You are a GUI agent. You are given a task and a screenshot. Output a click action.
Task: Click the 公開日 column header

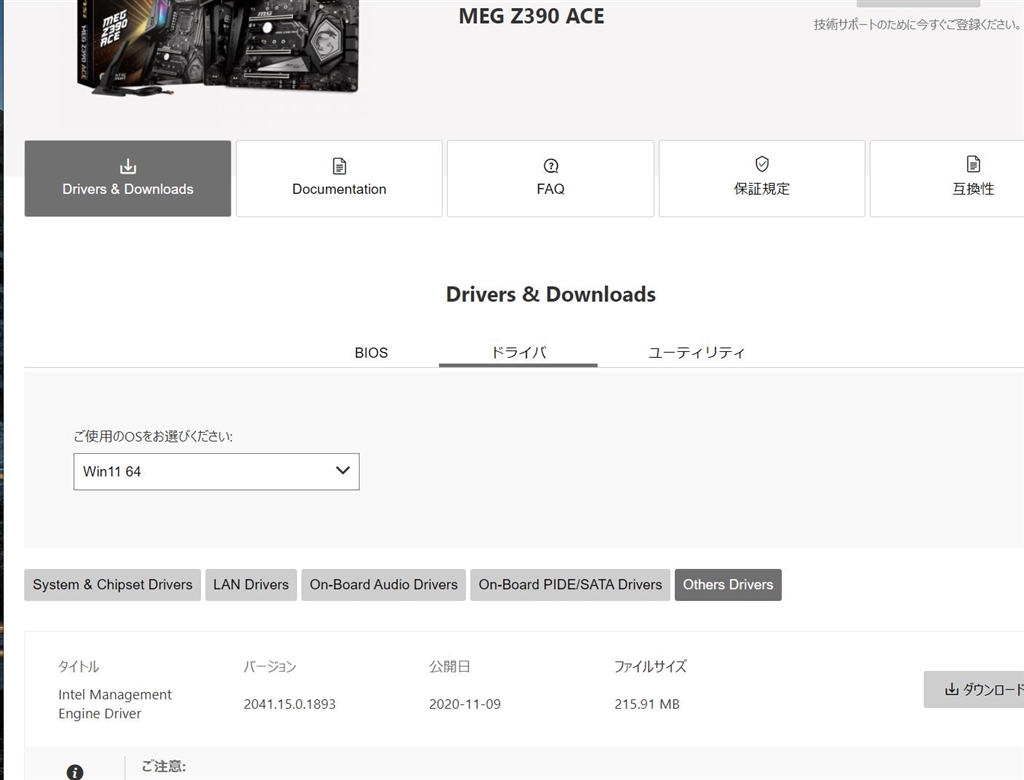[449, 666]
